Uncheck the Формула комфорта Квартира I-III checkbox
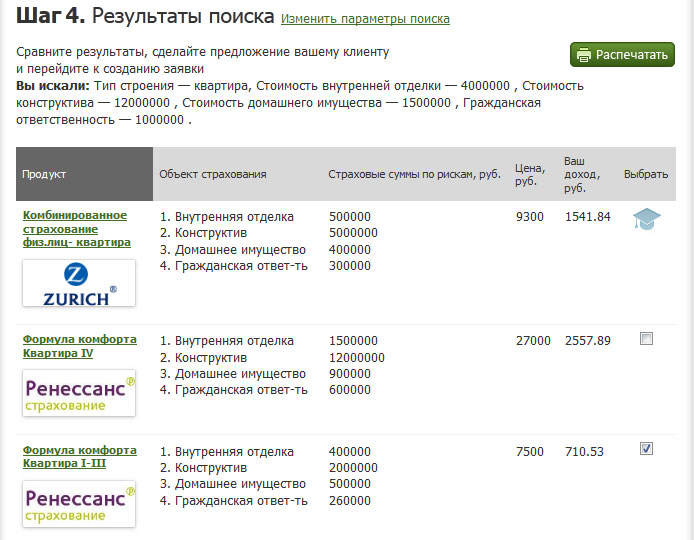 pos(646,449)
